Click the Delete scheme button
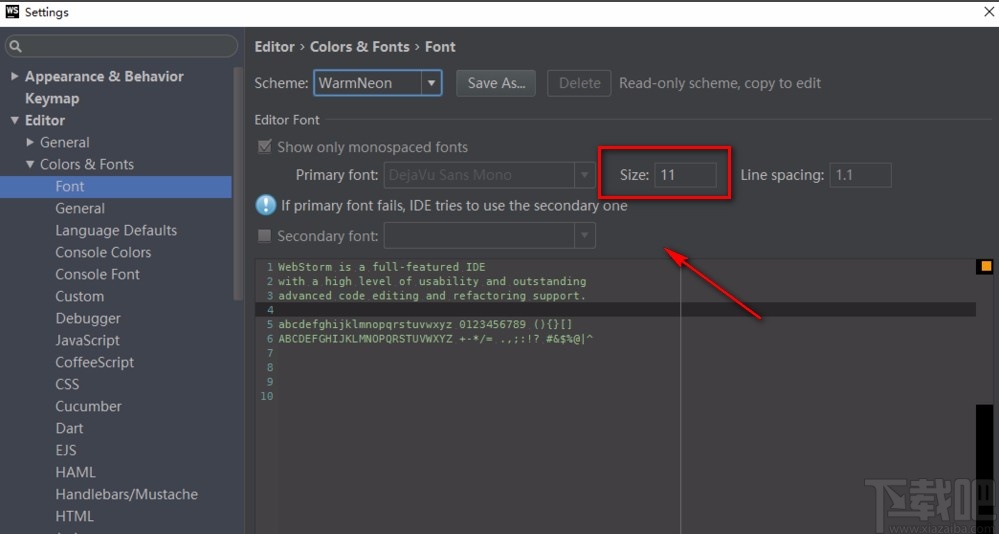 (579, 83)
